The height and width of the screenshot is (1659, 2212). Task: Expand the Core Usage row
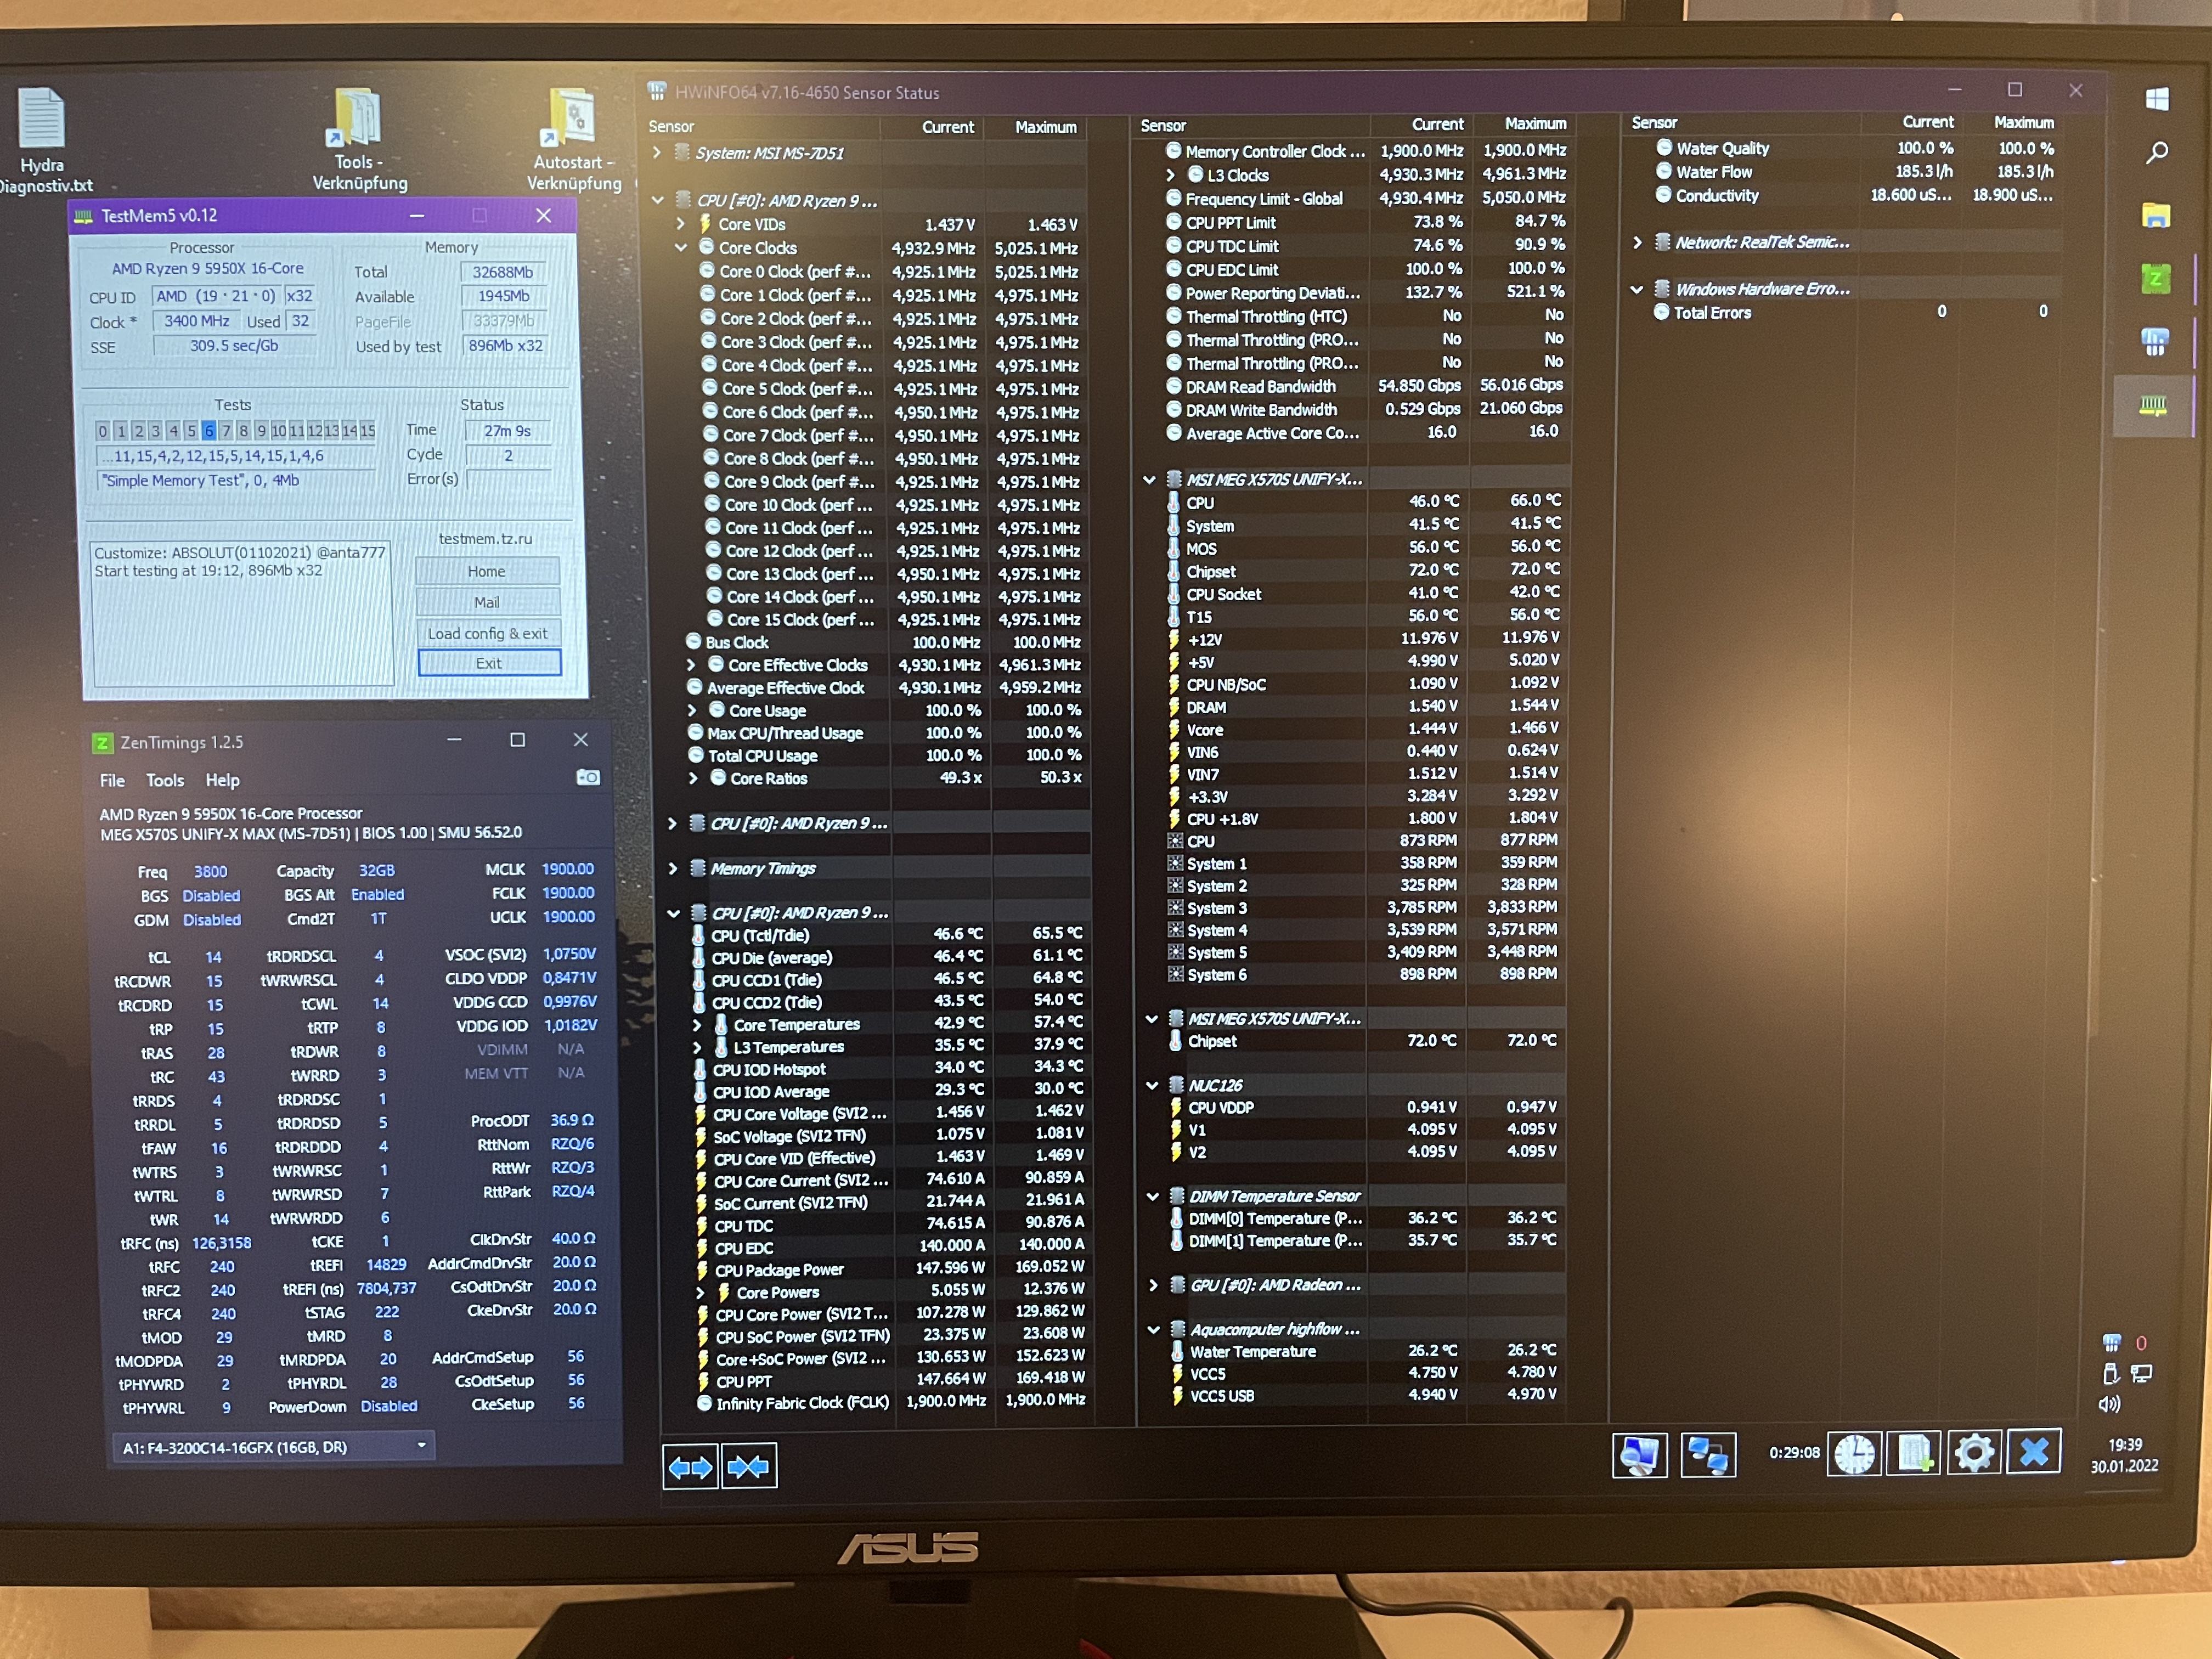[x=691, y=710]
